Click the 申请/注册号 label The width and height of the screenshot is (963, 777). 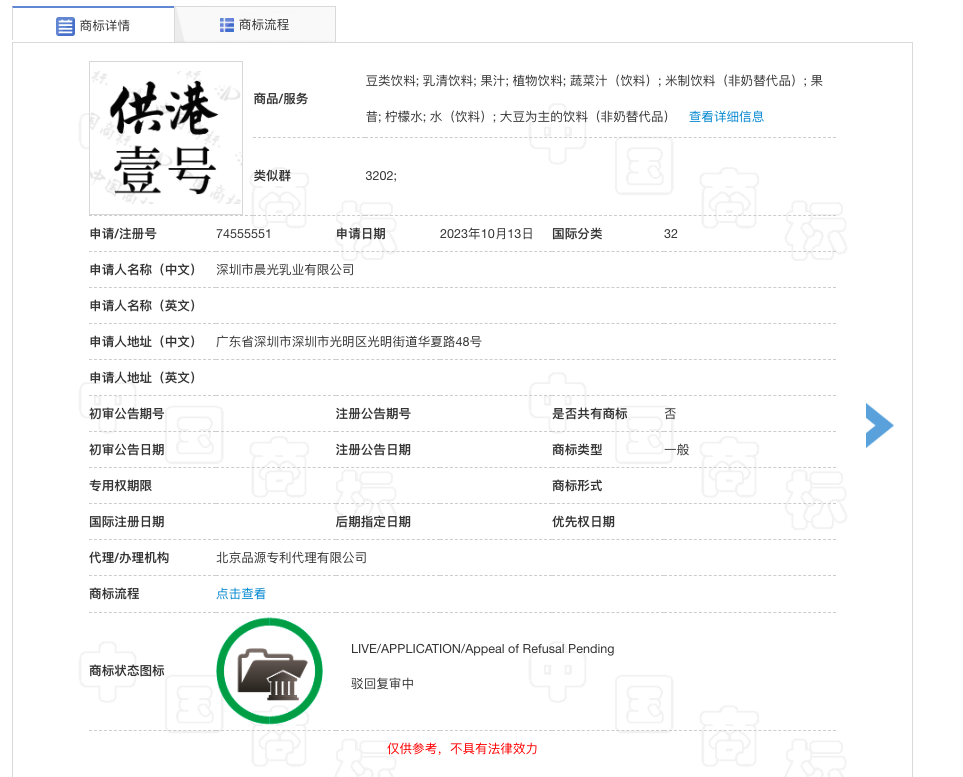click(x=123, y=234)
